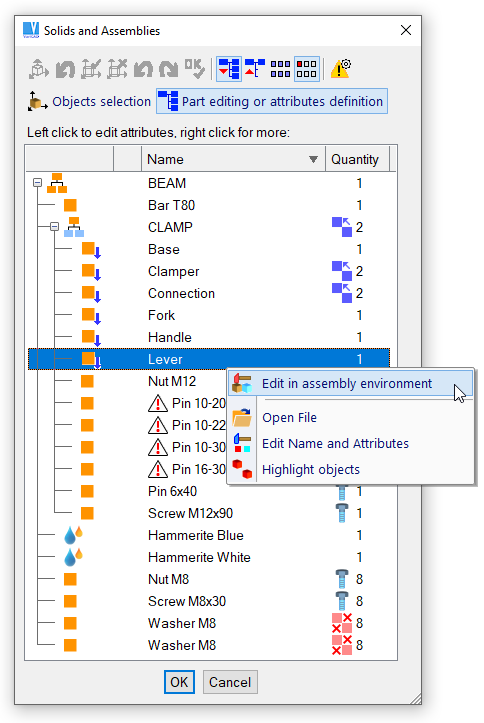Screen dimensions: 484x723
Task: Toggle Objects selection mode
Action: [x=89, y=101]
